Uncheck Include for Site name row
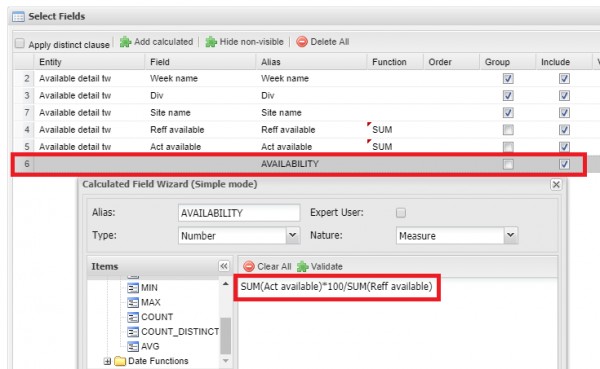Screen dimensions: 600x369 (x=564, y=113)
